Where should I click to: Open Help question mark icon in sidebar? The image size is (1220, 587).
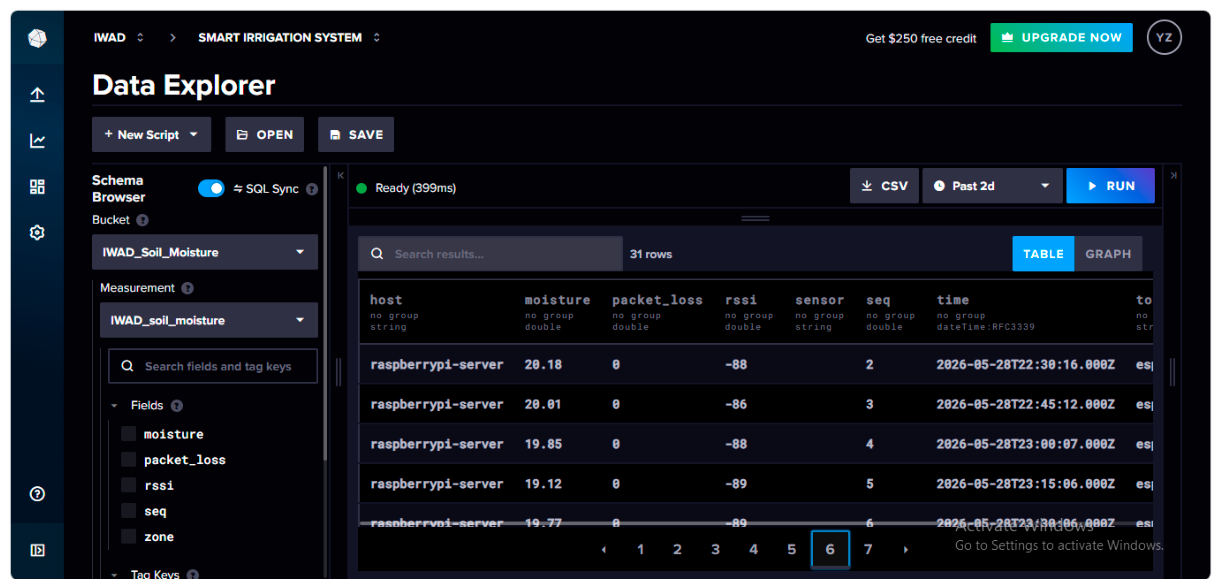click(x=37, y=494)
